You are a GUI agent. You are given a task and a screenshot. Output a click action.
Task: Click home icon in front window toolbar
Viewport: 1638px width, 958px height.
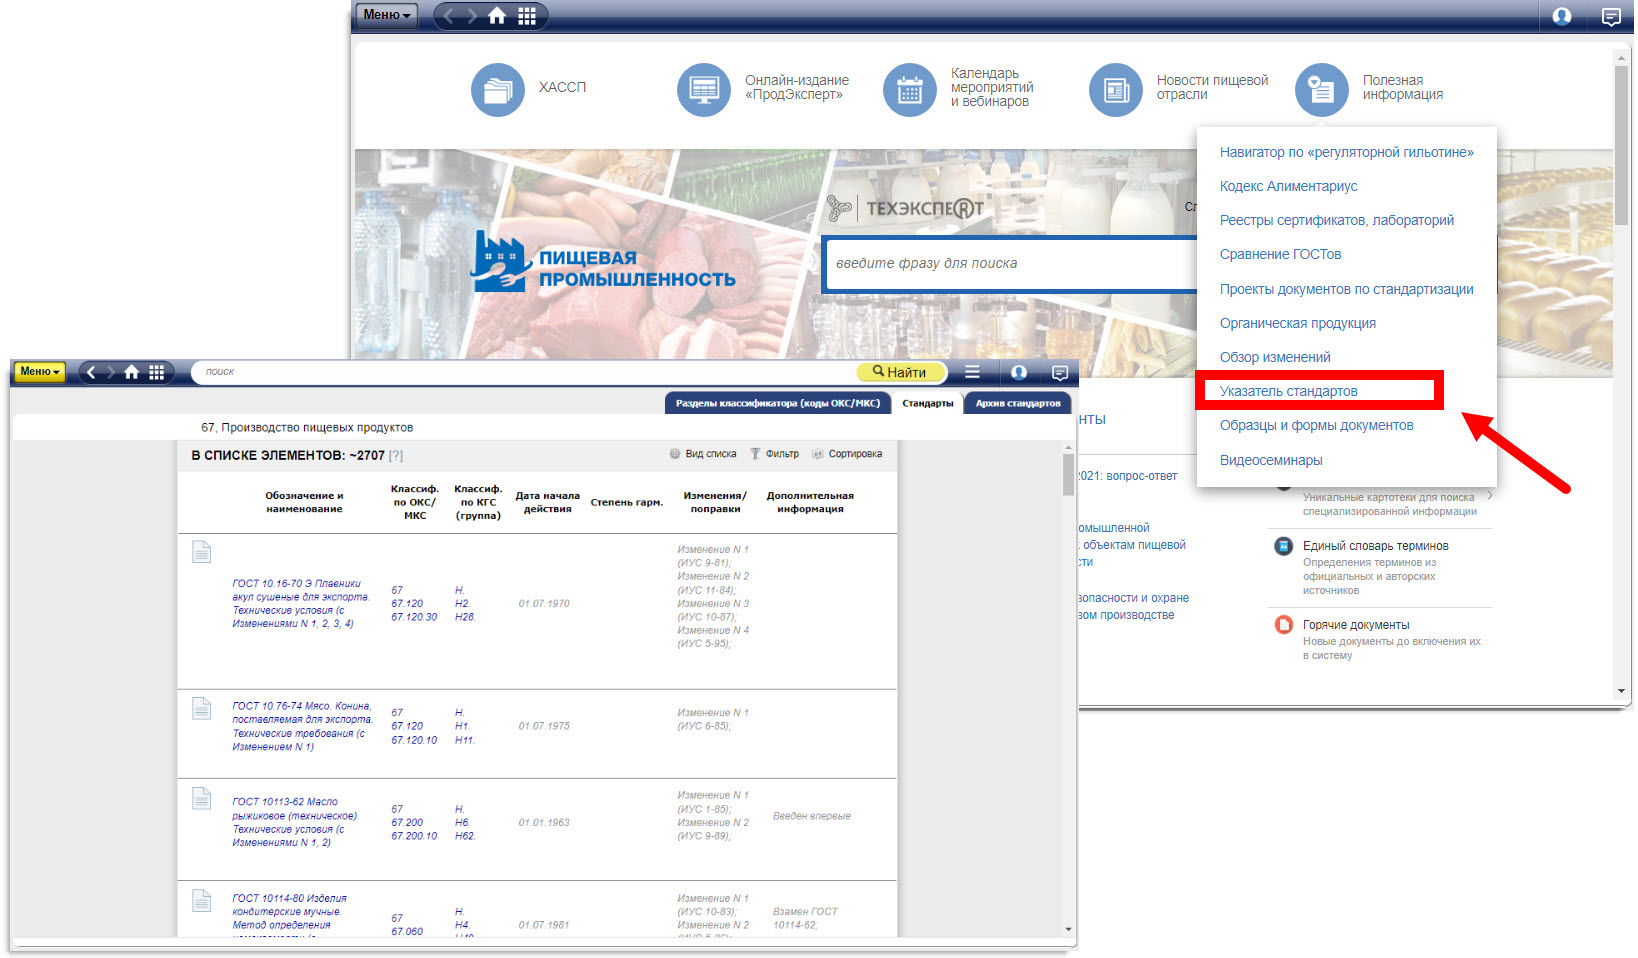[131, 372]
